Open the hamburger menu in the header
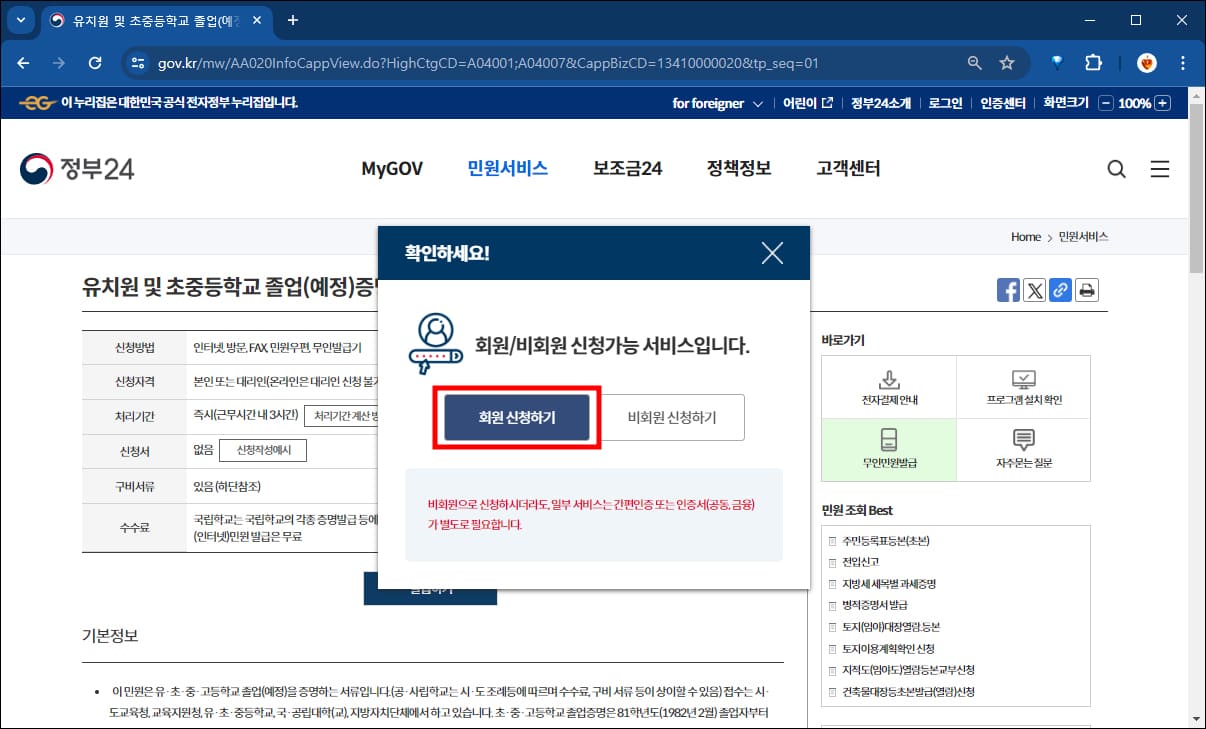The height and width of the screenshot is (729, 1206). 1159,169
